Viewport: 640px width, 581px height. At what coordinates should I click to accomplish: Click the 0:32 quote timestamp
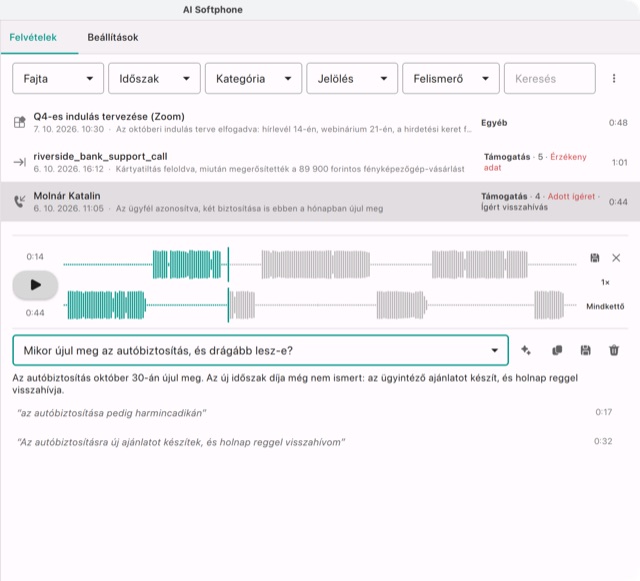[x=603, y=441]
